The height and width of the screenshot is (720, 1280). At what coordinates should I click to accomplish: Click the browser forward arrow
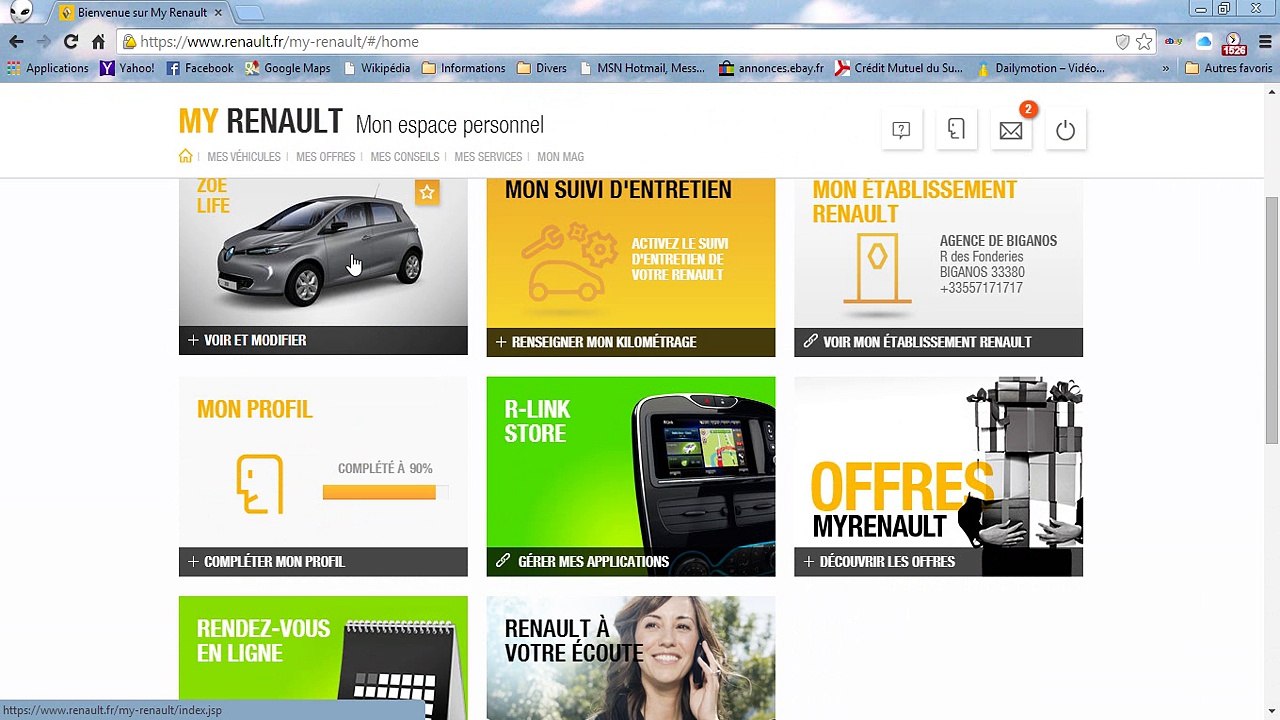[43, 42]
